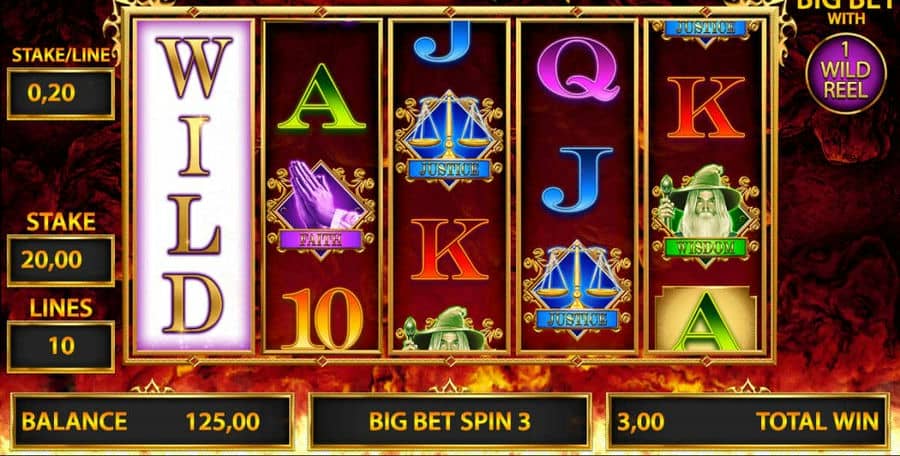This screenshot has height=456, width=900.
Task: Click the 1 Wild Reel purple badge
Action: [845, 73]
